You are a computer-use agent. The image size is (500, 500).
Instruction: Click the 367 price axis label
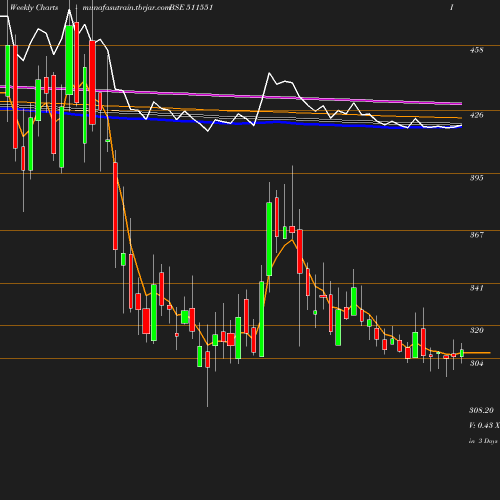(x=476, y=235)
